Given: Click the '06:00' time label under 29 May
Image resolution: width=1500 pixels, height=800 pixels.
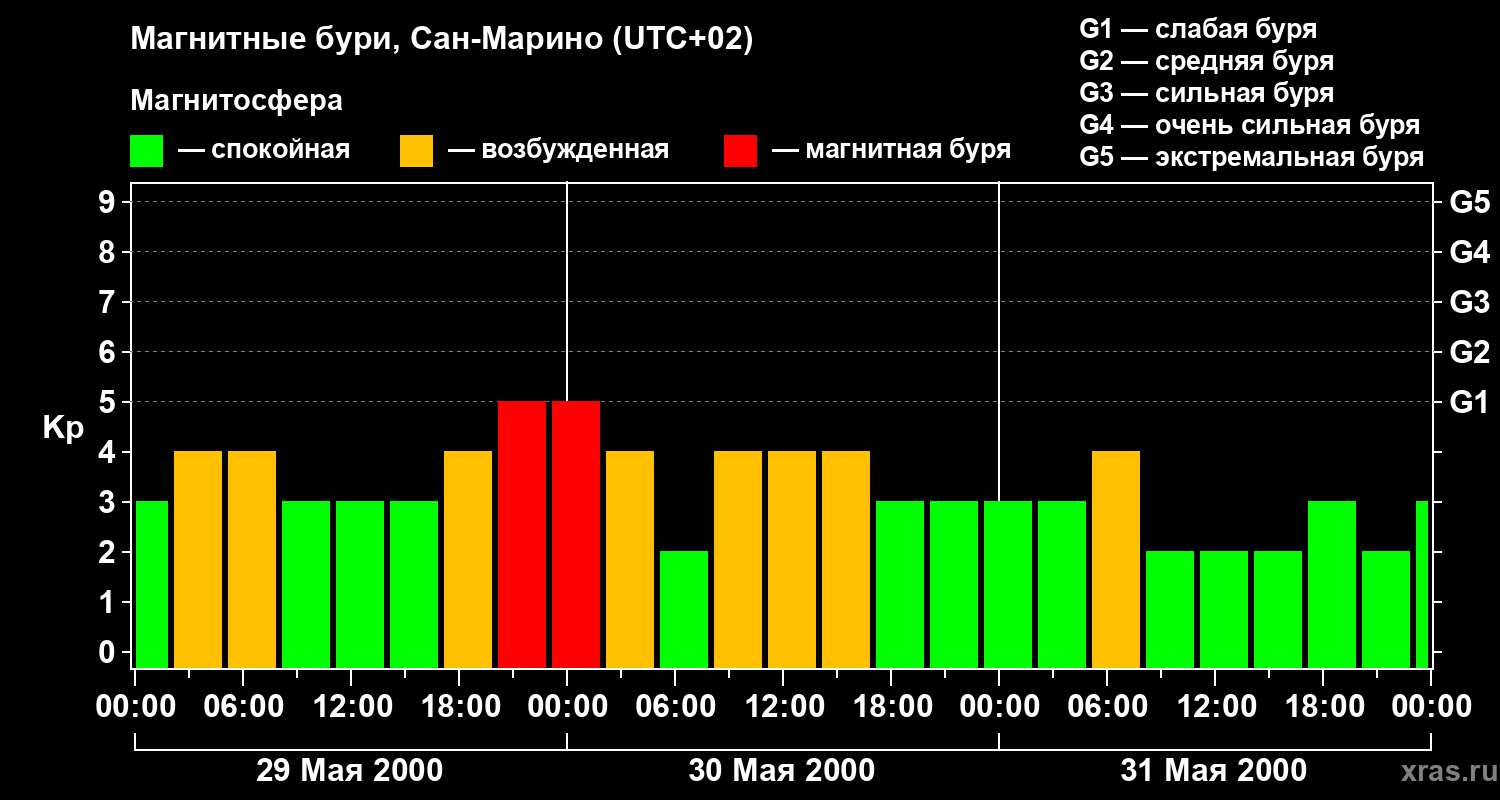Looking at the screenshot, I should 243,706.
